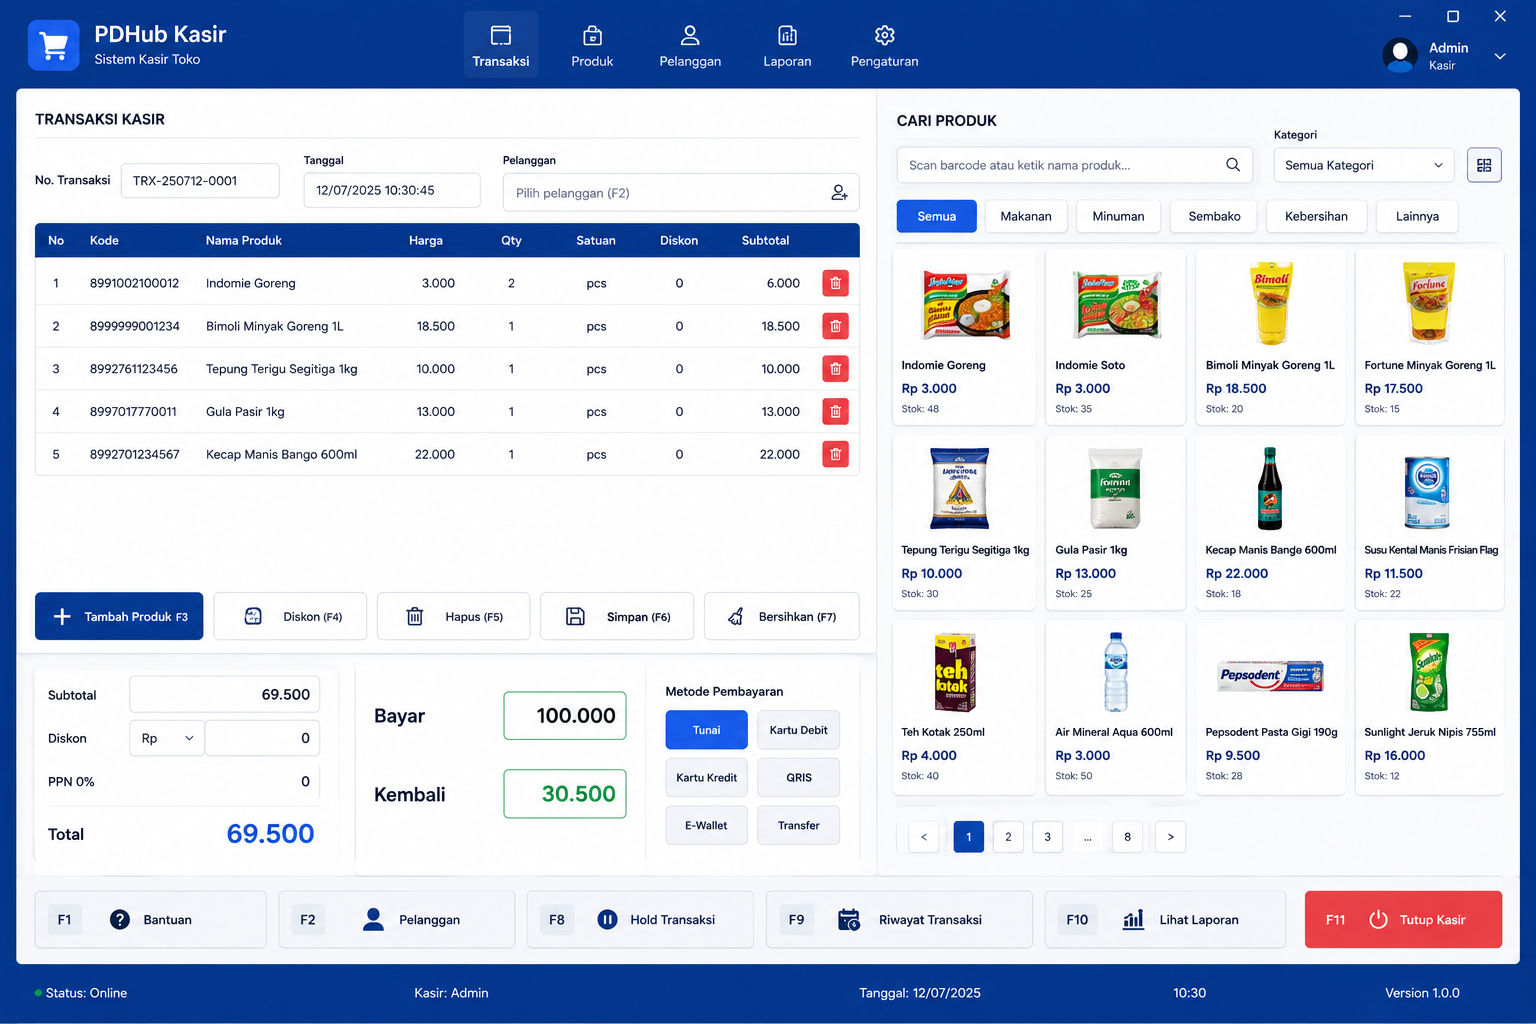Click the search magnifier icon
The height and width of the screenshot is (1024, 1536).
click(1233, 165)
